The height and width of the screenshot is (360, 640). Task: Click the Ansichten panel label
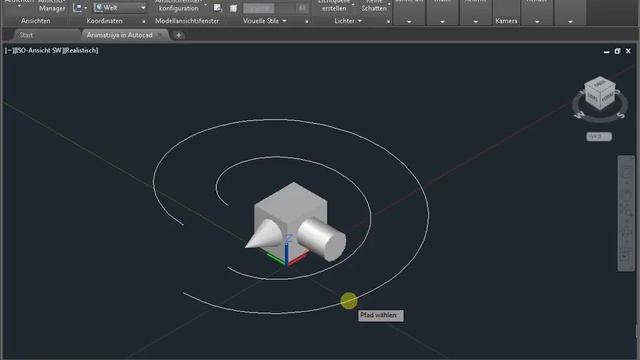click(x=36, y=21)
